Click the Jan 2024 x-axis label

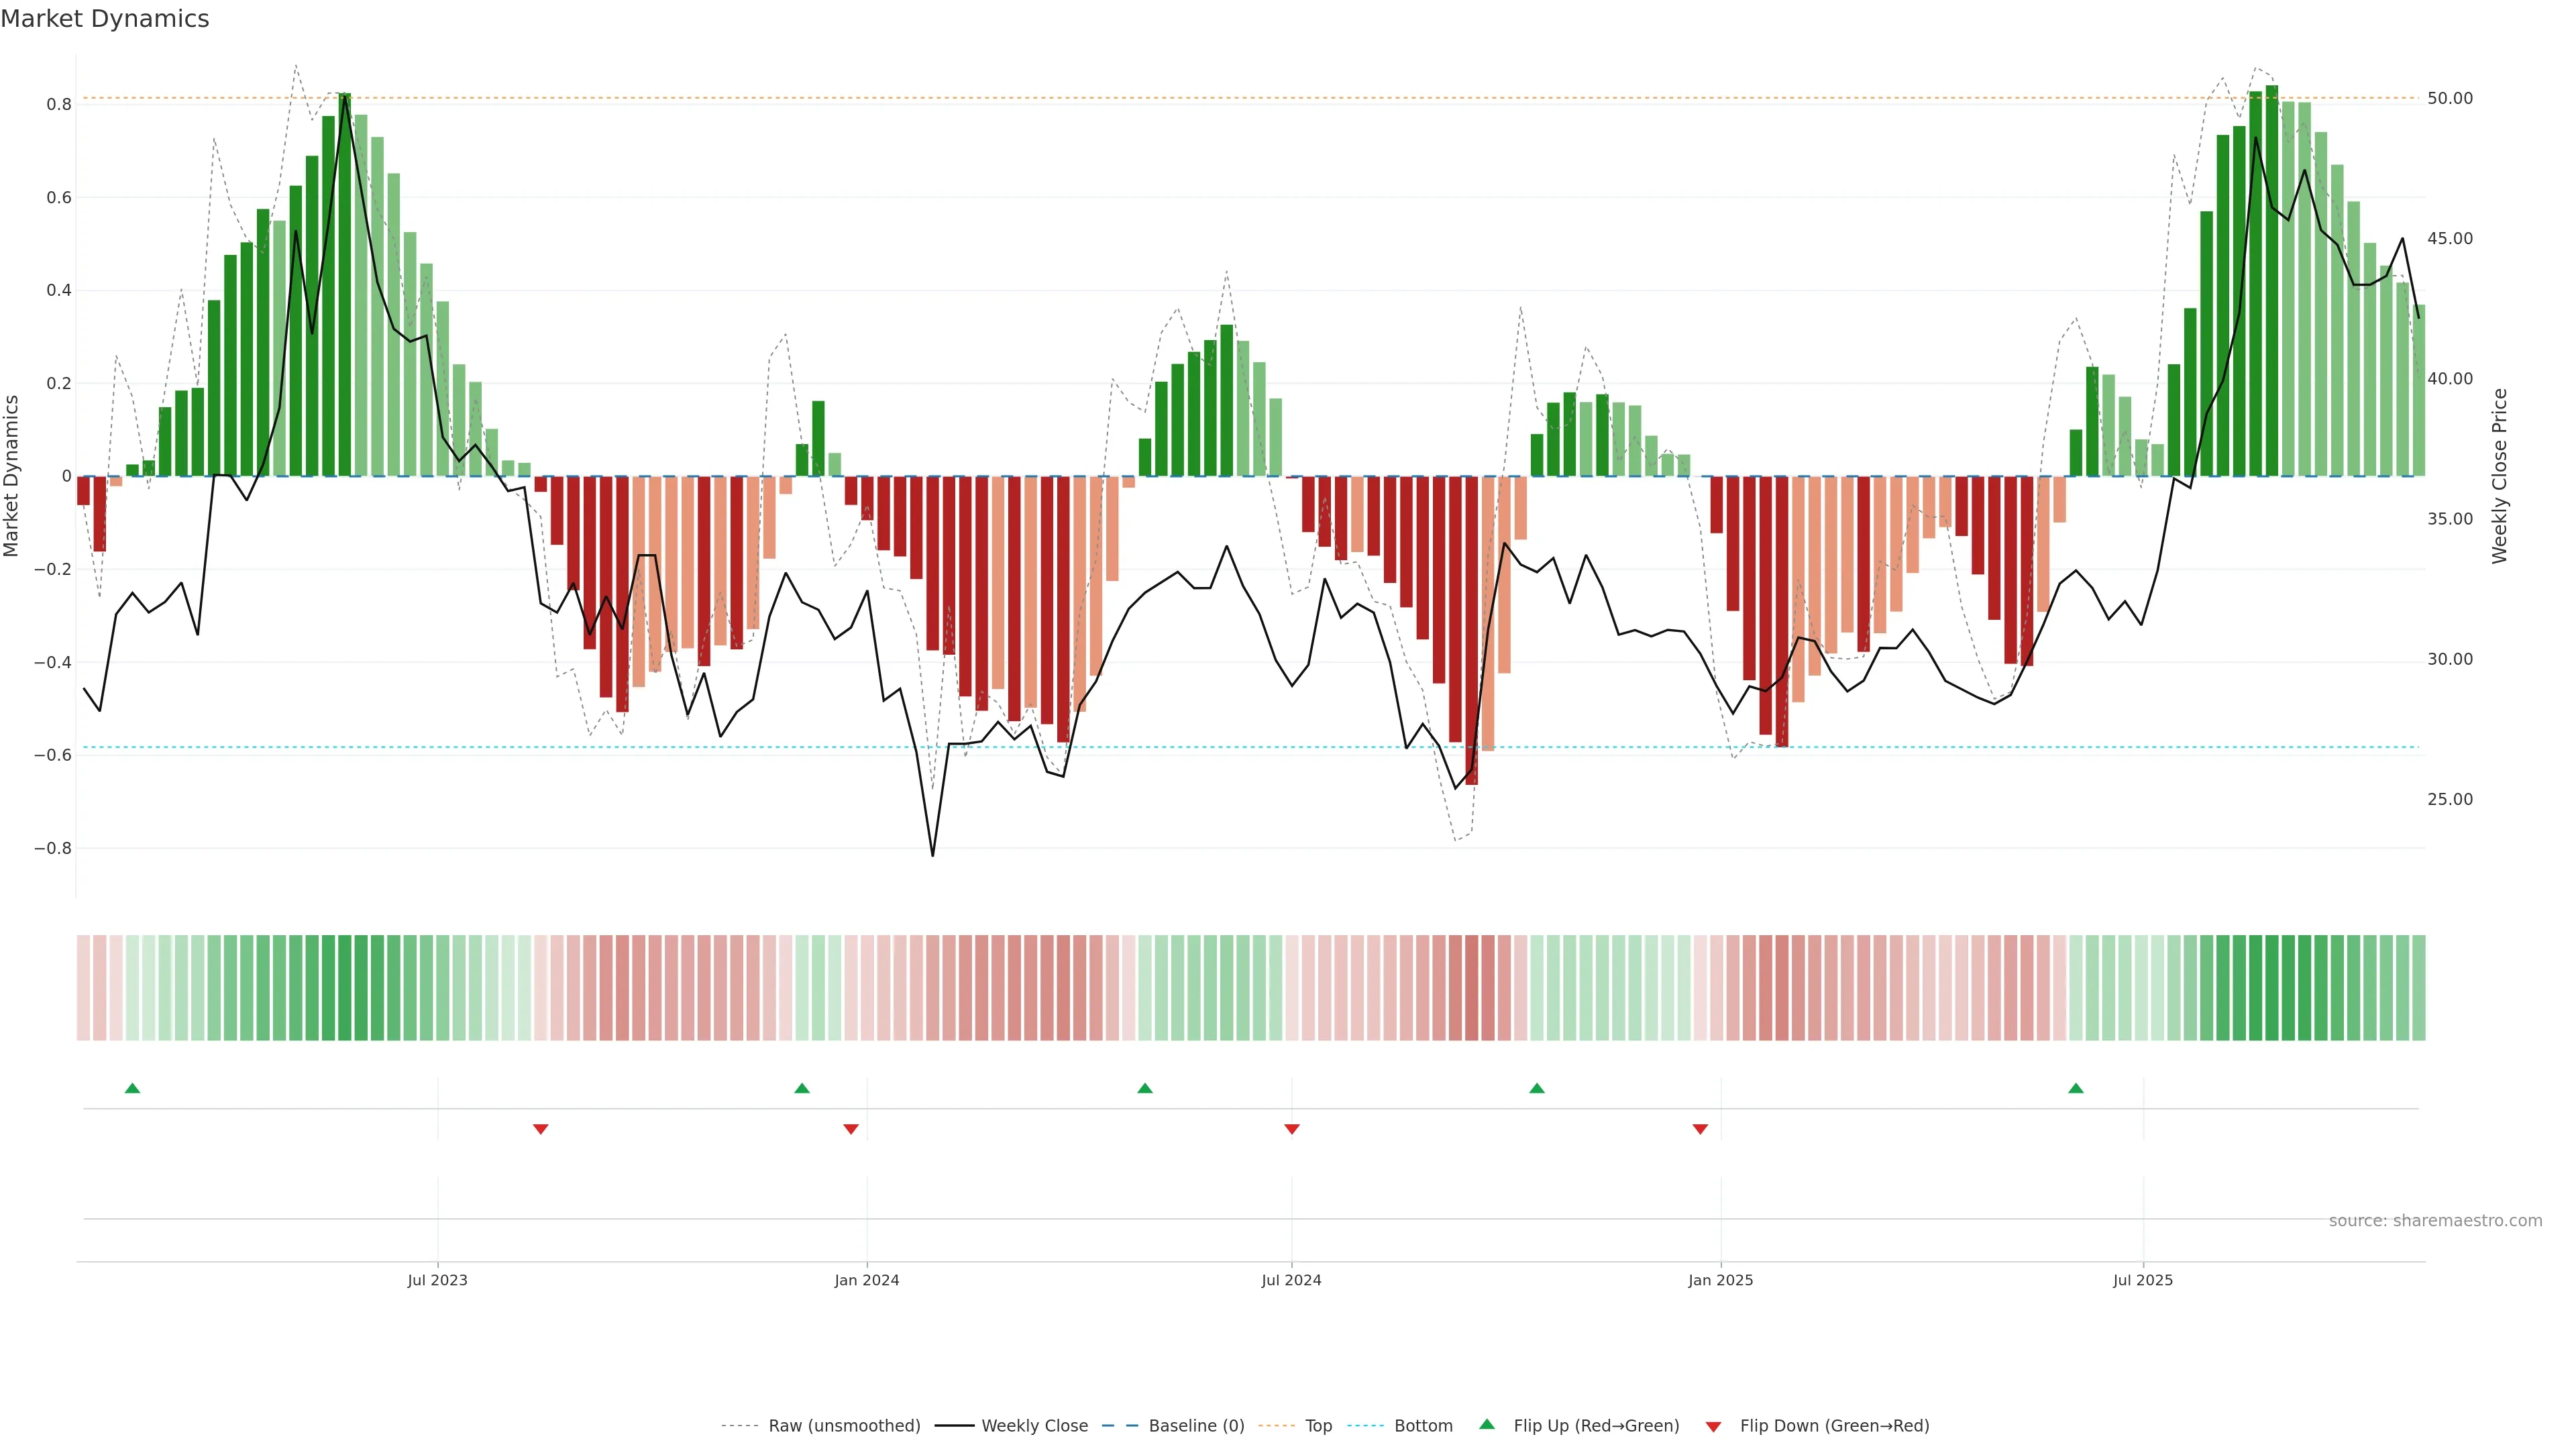click(x=867, y=1281)
